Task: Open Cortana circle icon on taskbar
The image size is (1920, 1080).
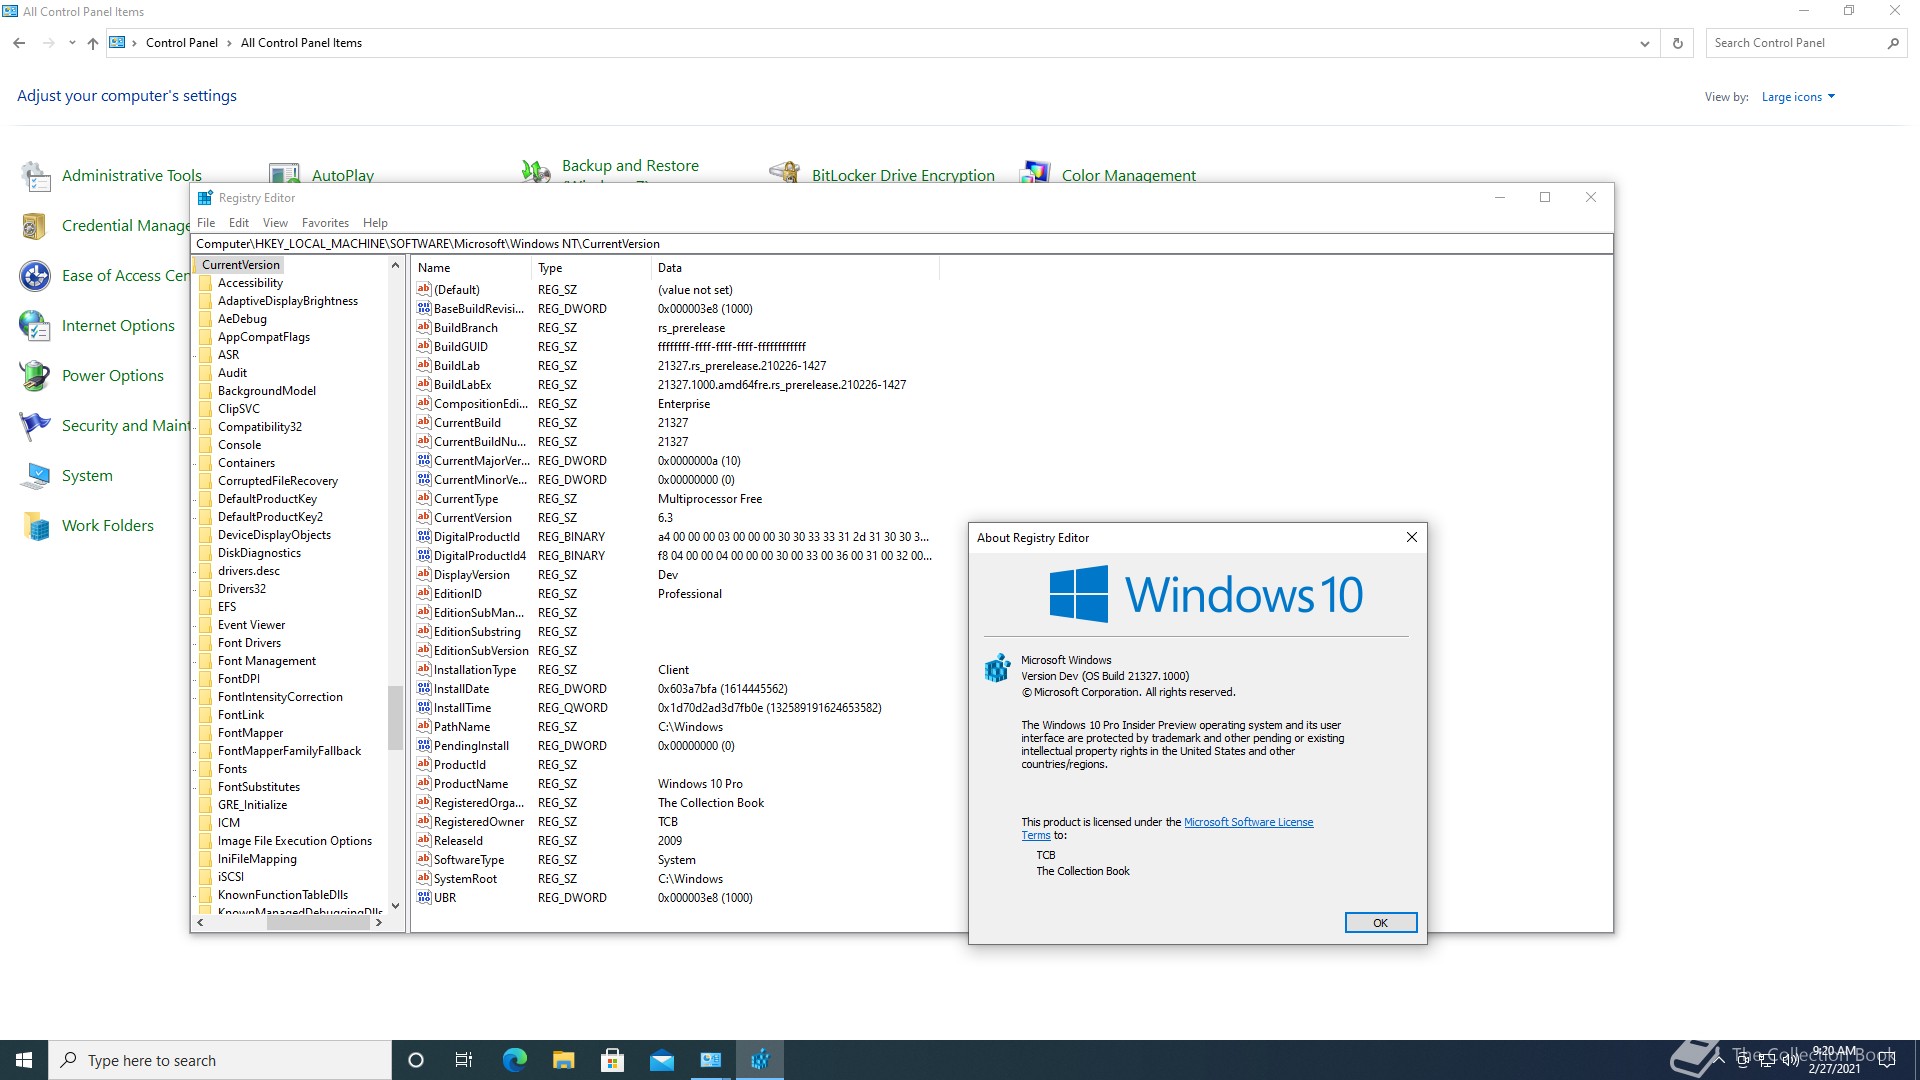Action: [416, 1060]
